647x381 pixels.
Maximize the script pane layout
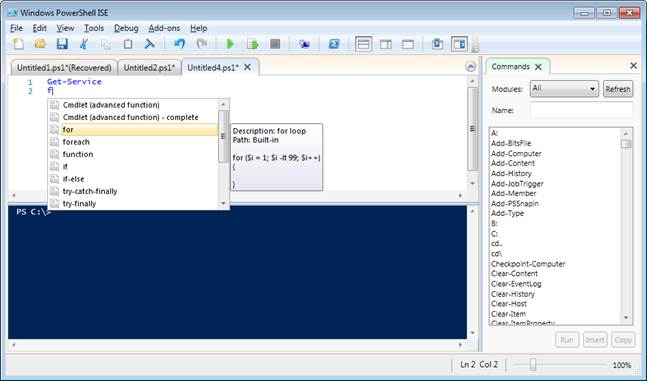[408, 44]
